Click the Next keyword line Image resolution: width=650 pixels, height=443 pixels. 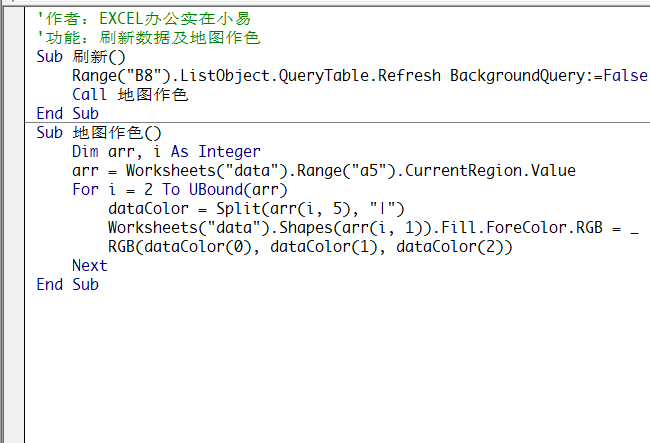90,266
